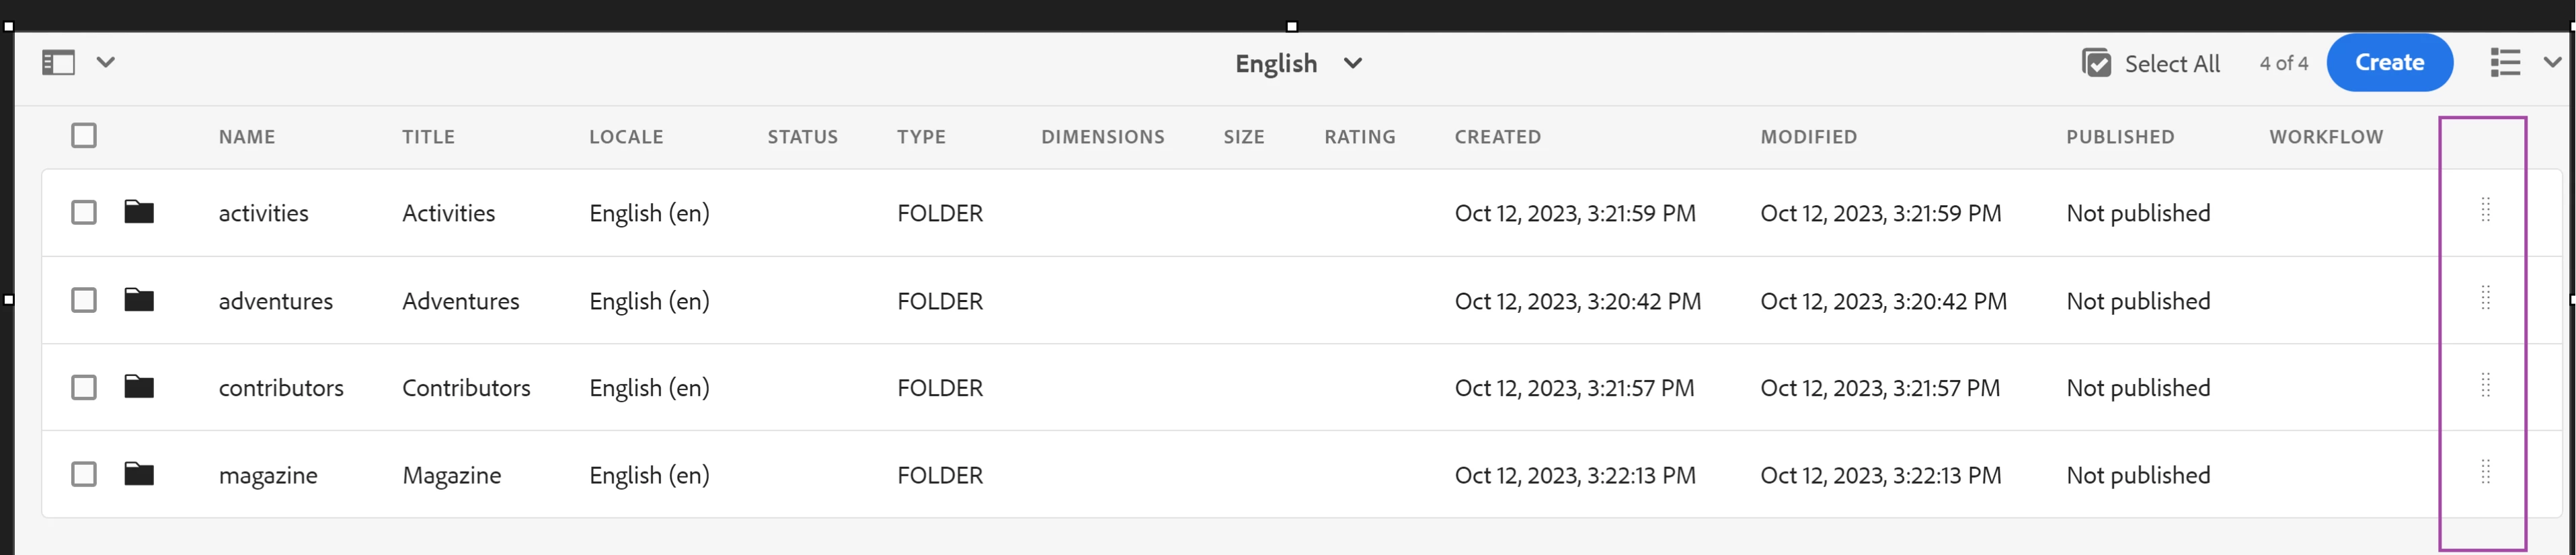Image resolution: width=2576 pixels, height=555 pixels.
Task: Click the activities folder icon
Action: pos(139,212)
